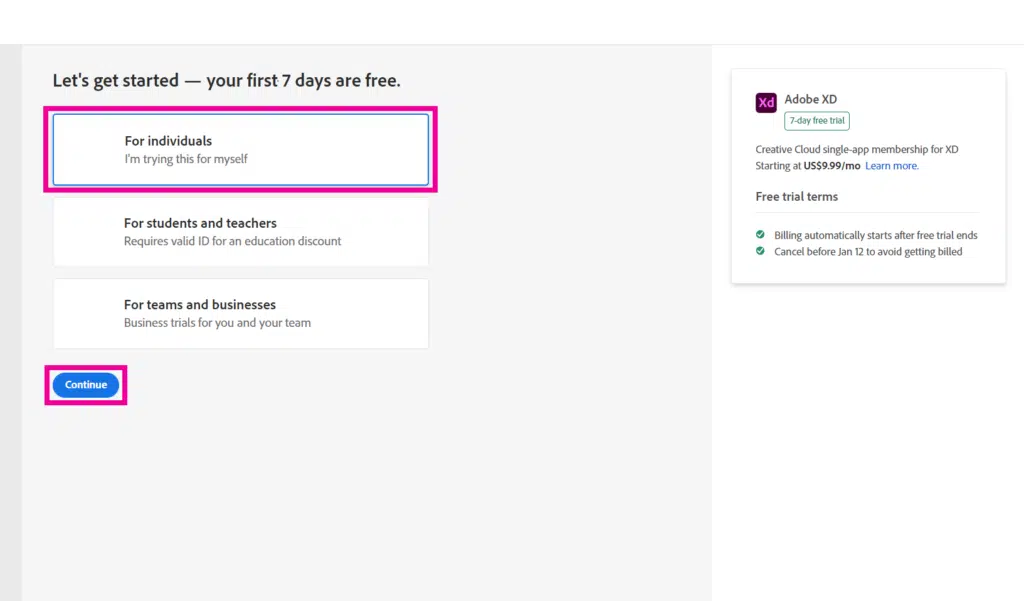Click the 7-day free trial badge

pos(816,120)
